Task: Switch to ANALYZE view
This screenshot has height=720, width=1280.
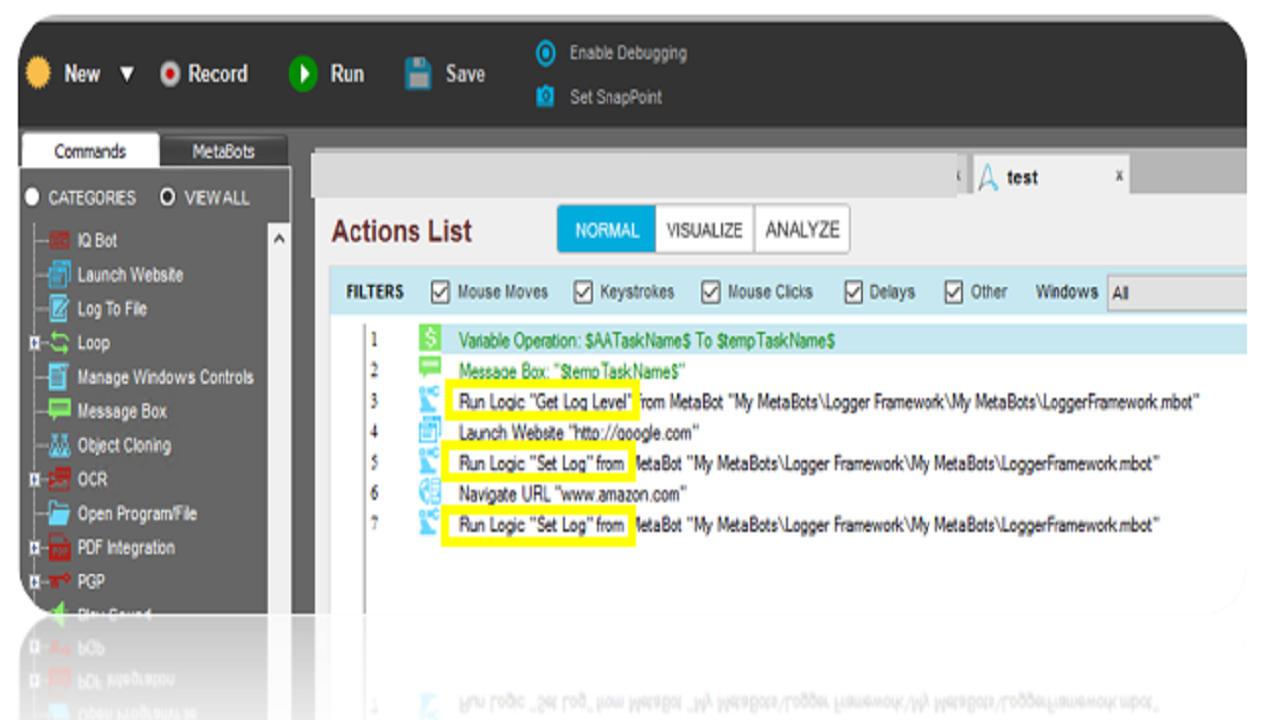Action: point(802,230)
